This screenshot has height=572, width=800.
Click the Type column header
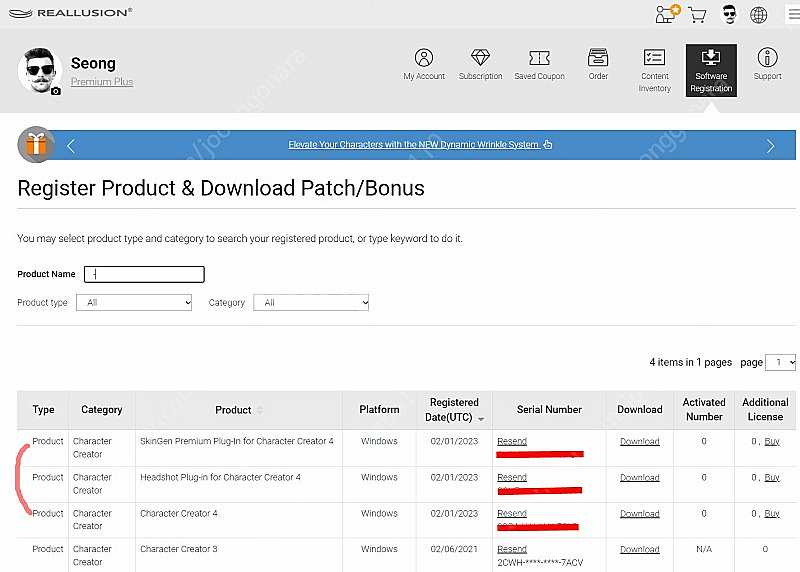[43, 410]
